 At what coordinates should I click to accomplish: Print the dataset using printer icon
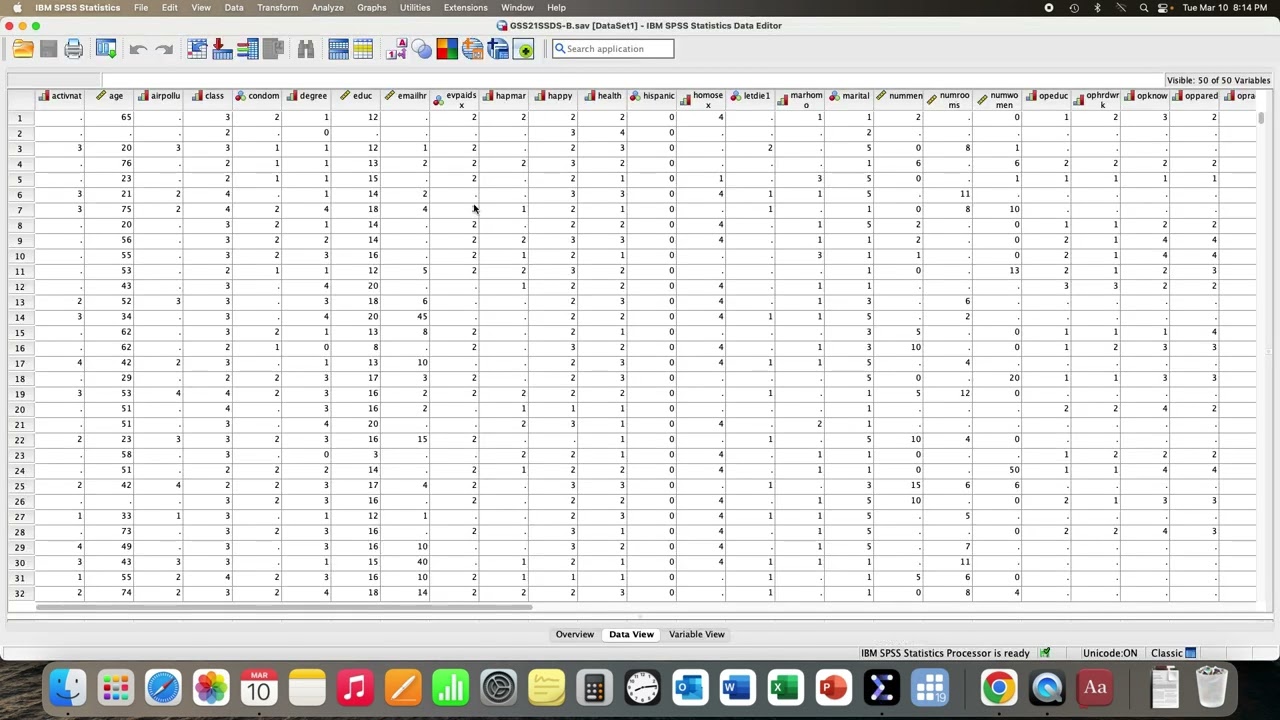[x=74, y=49]
